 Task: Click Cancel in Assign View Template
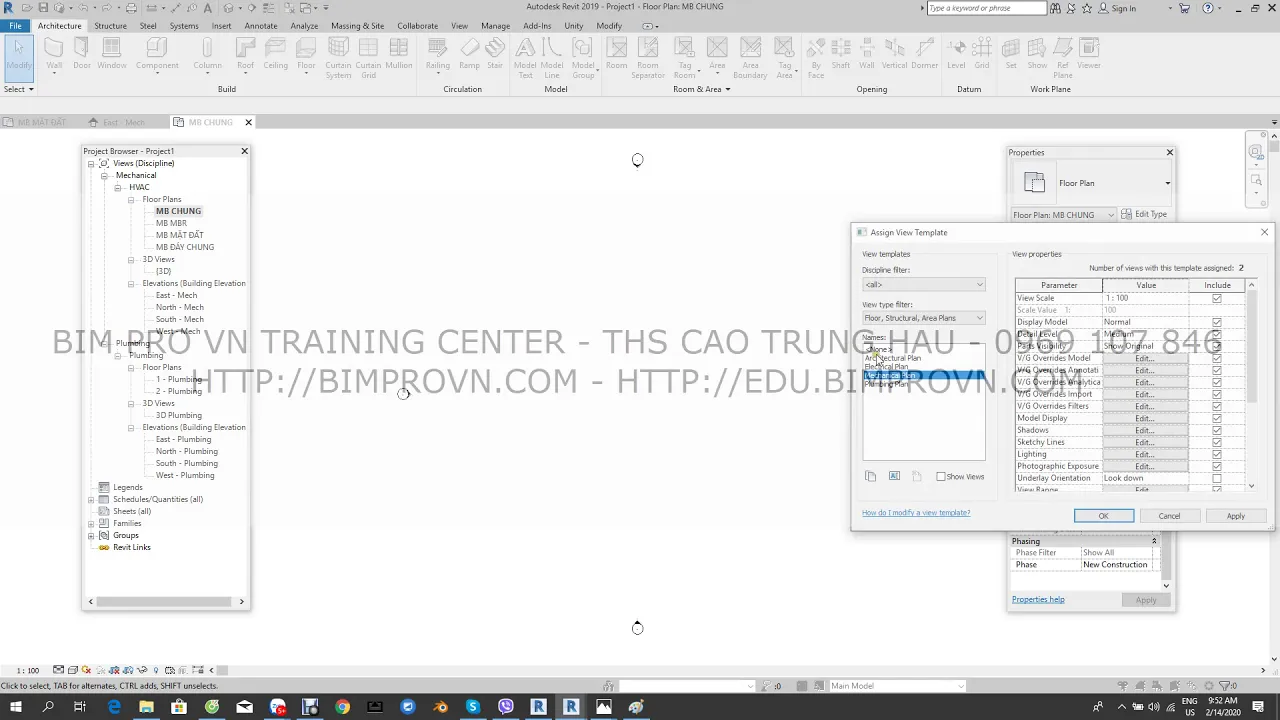point(1169,516)
